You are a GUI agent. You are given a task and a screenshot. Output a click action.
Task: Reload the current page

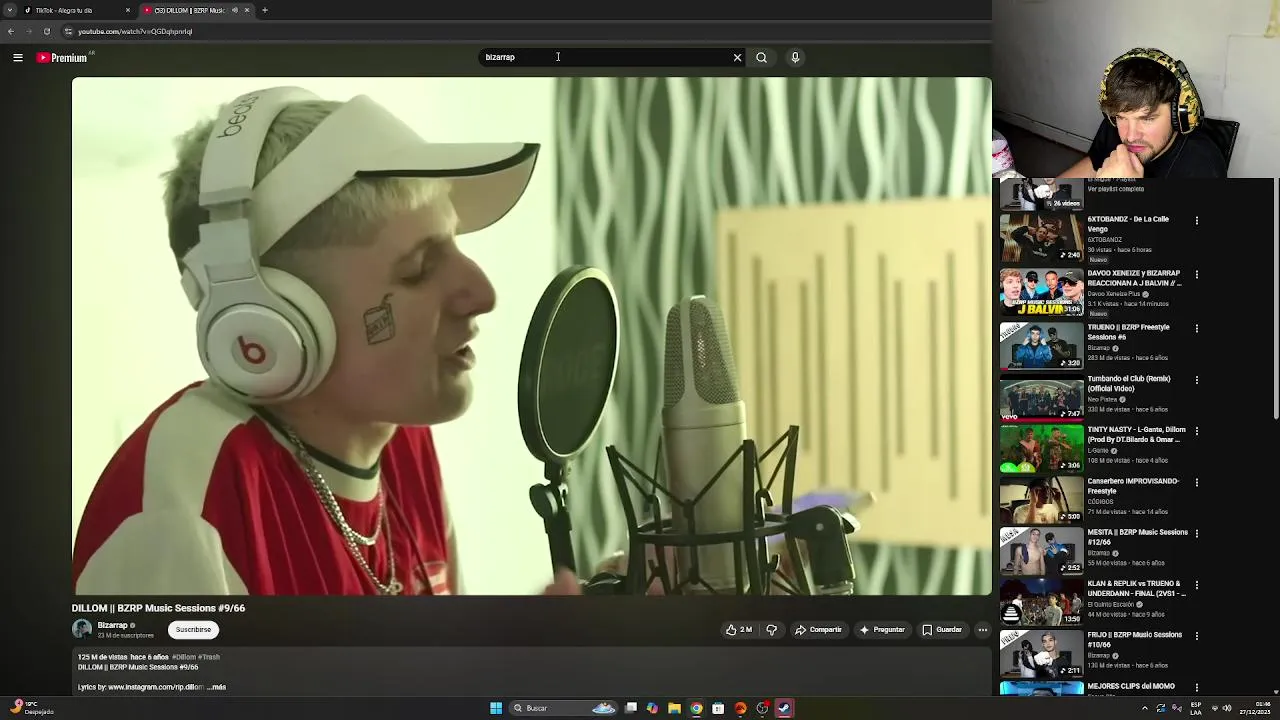point(46,31)
